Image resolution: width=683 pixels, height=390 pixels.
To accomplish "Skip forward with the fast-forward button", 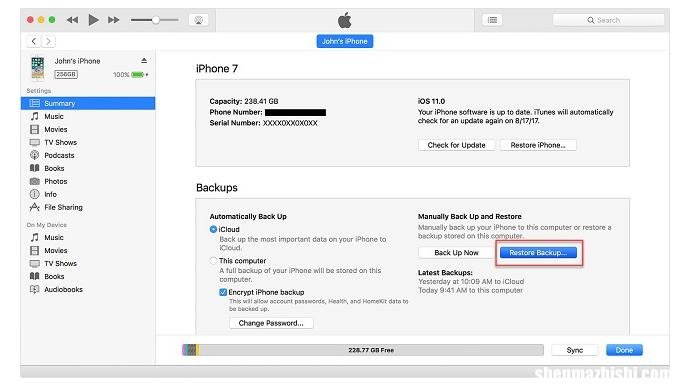I will [113, 20].
